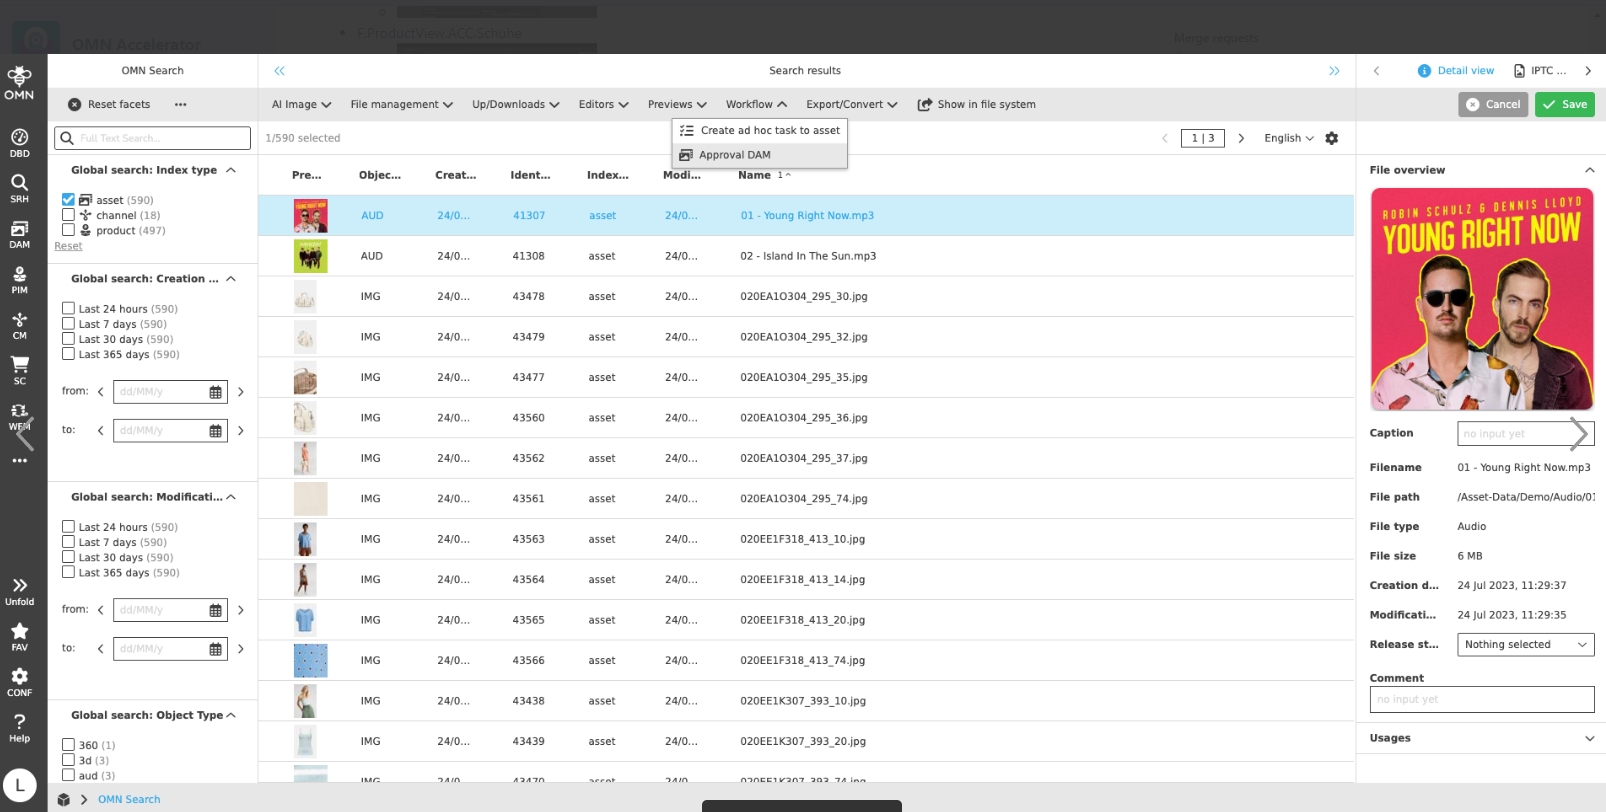Click the Caption input field
This screenshot has width=1606, height=812.
tap(1515, 434)
